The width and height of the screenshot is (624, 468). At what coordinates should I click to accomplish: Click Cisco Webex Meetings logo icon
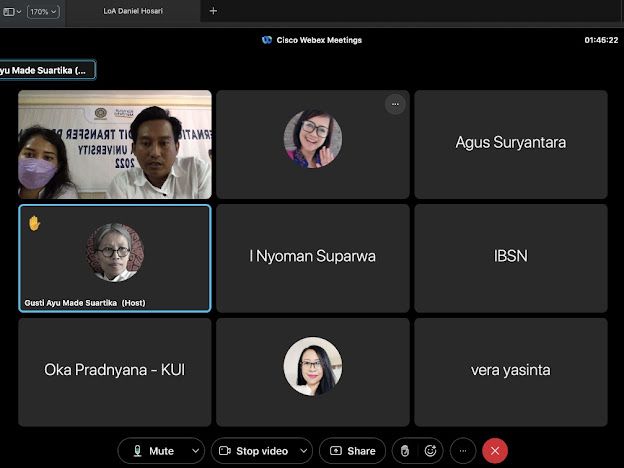267,40
